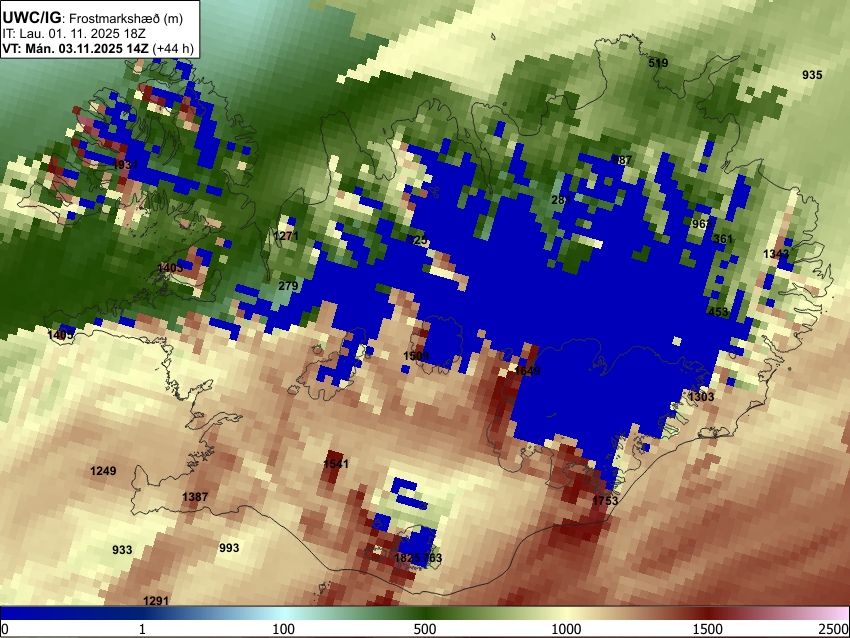Click the 1249 value label
850x638 pixels.
click(103, 471)
